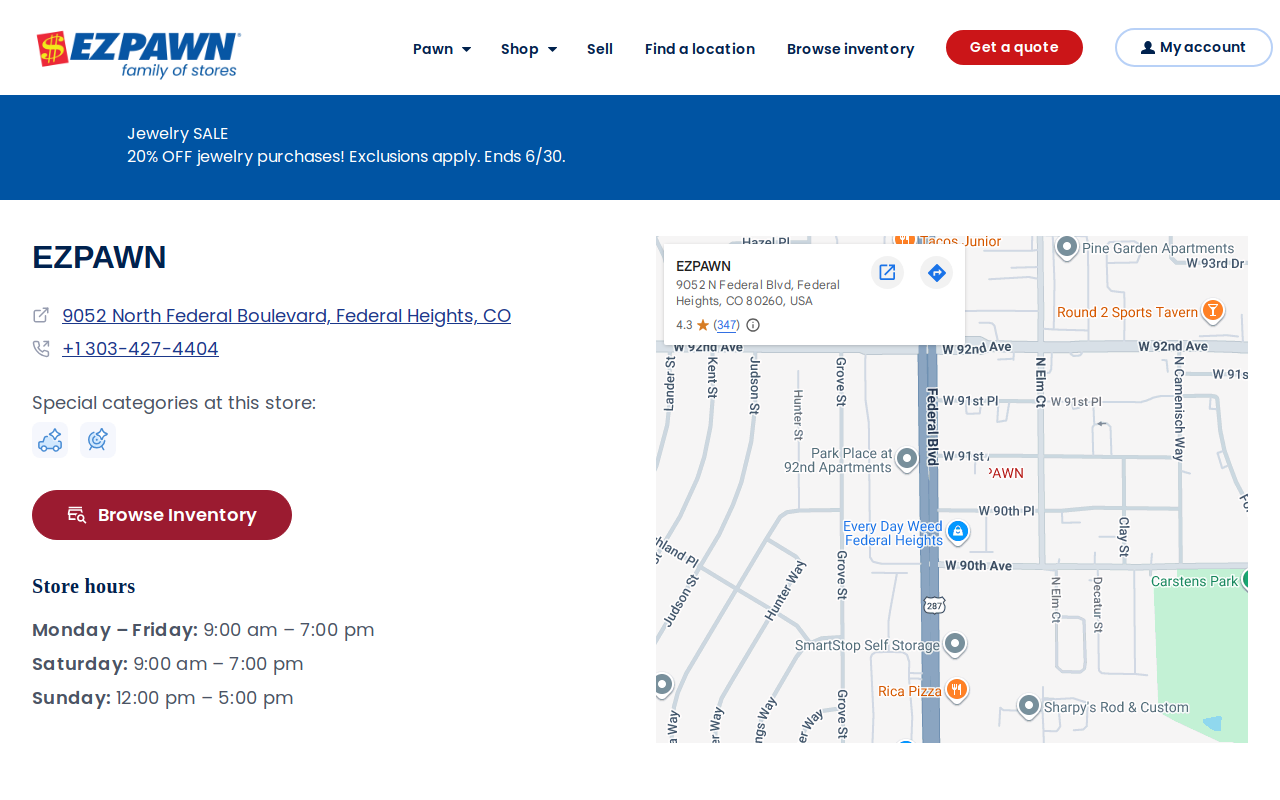Click the phone icon beside the number
Viewport: 1280px width, 800px height.
[x=41, y=348]
